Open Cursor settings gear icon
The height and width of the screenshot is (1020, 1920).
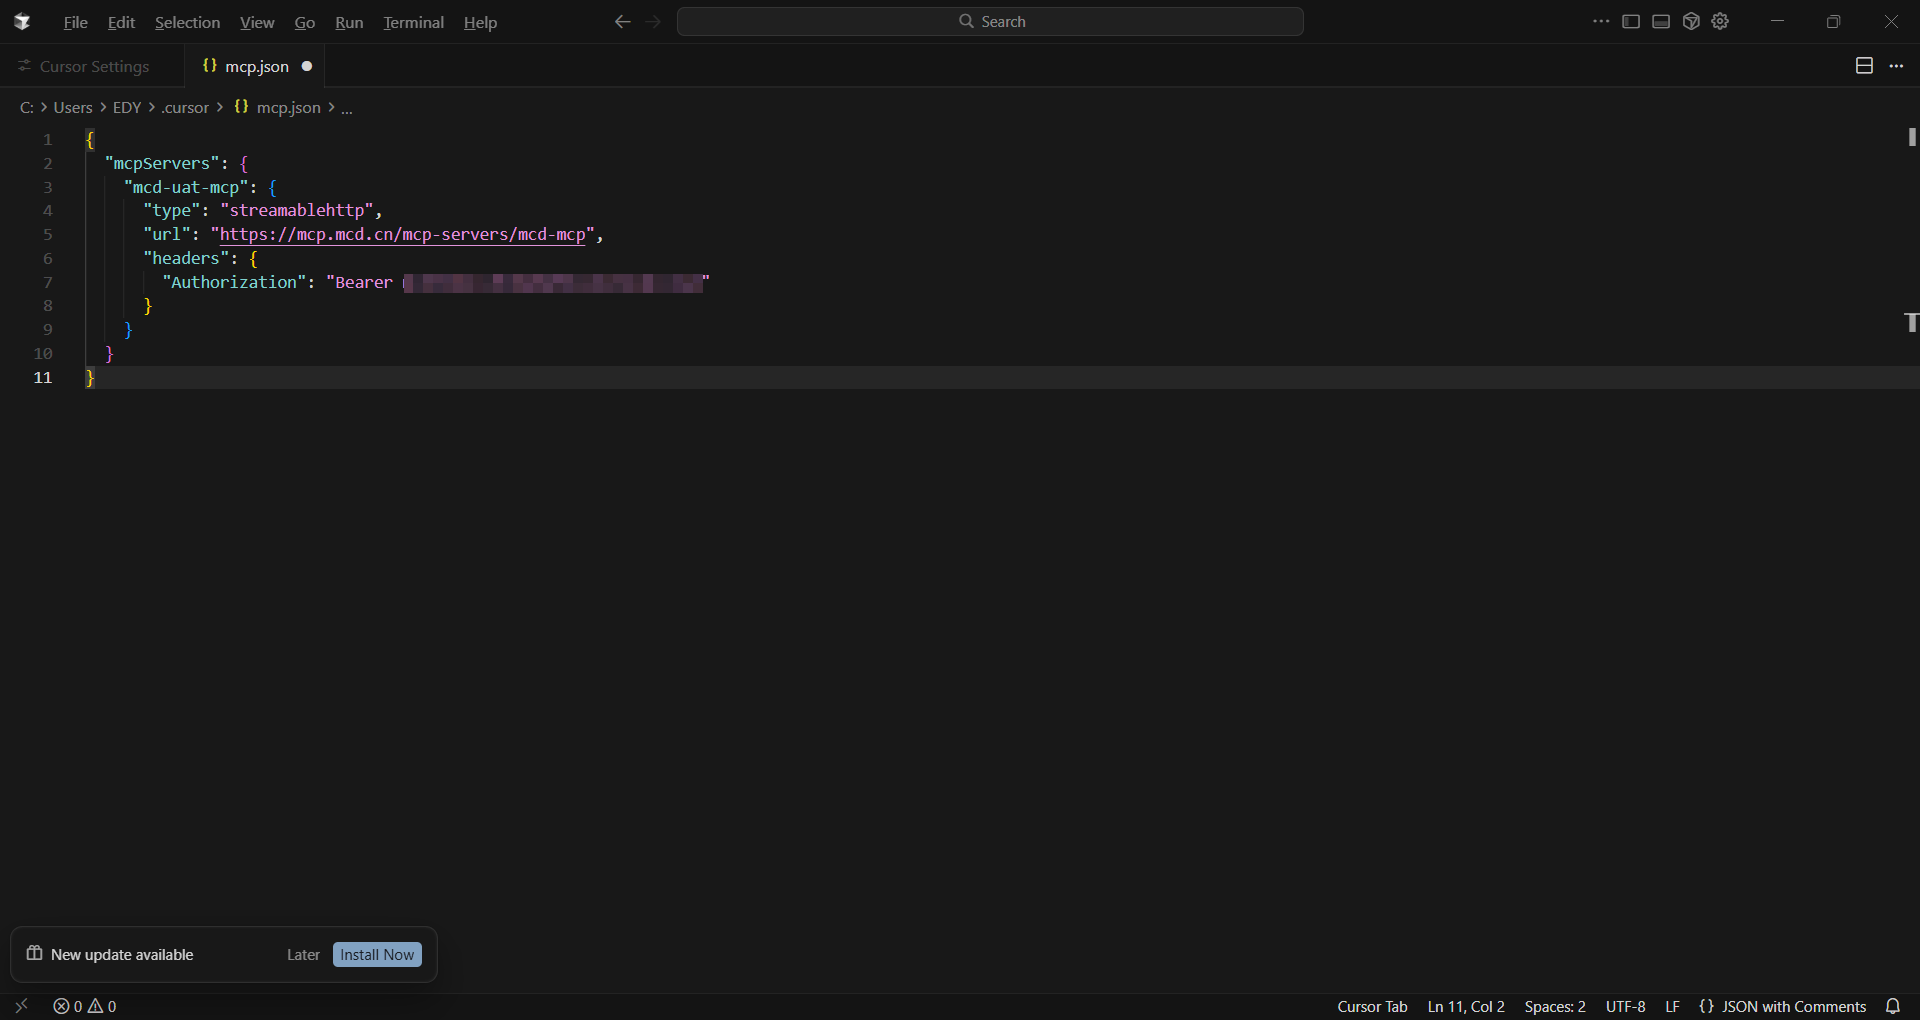pyautogui.click(x=1720, y=22)
